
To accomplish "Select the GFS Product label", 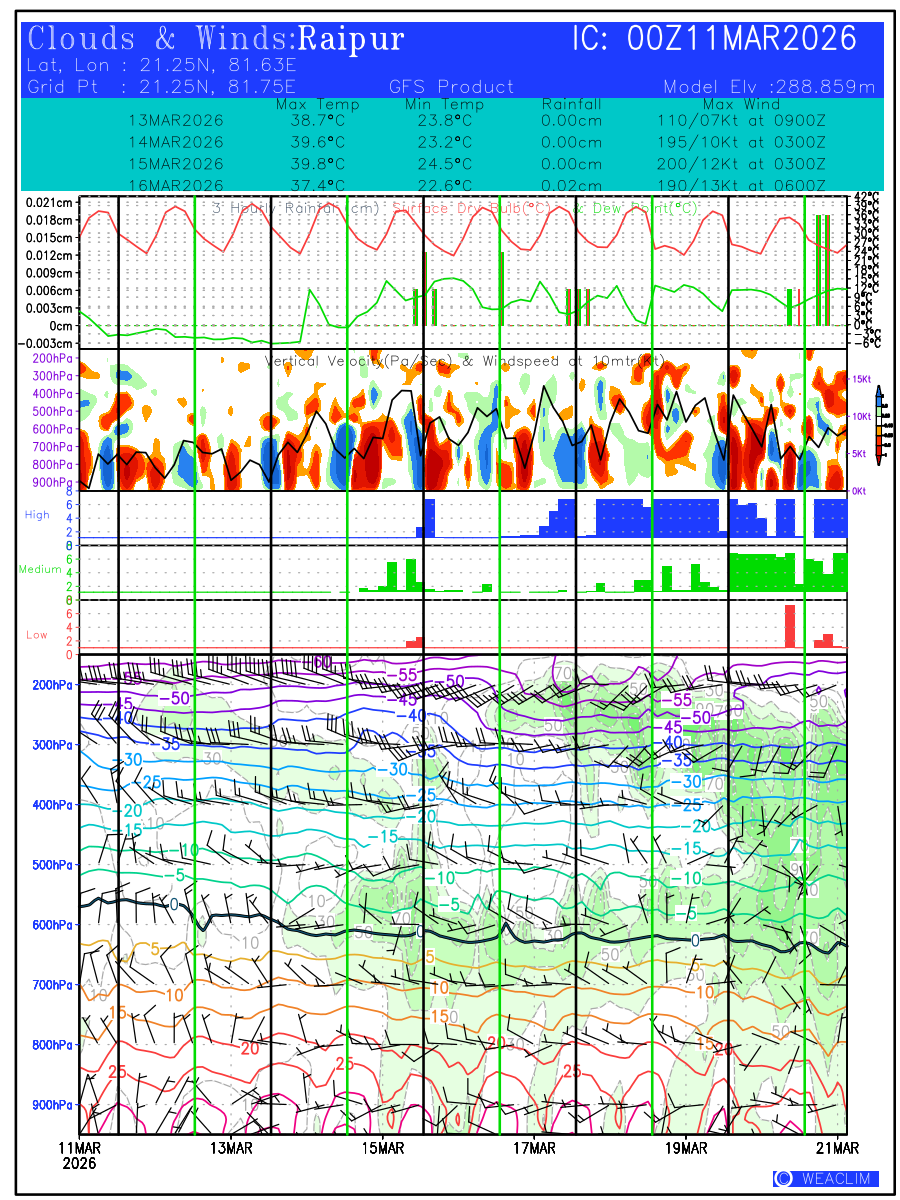I will pyautogui.click(x=451, y=87).
